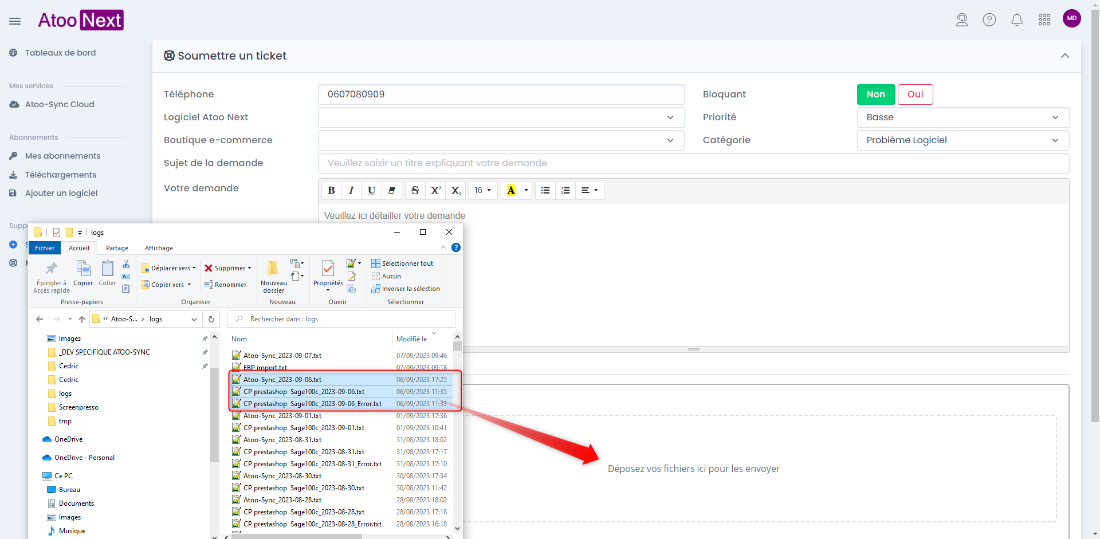
Task: Insert an ordered numbered list
Action: tap(565, 190)
